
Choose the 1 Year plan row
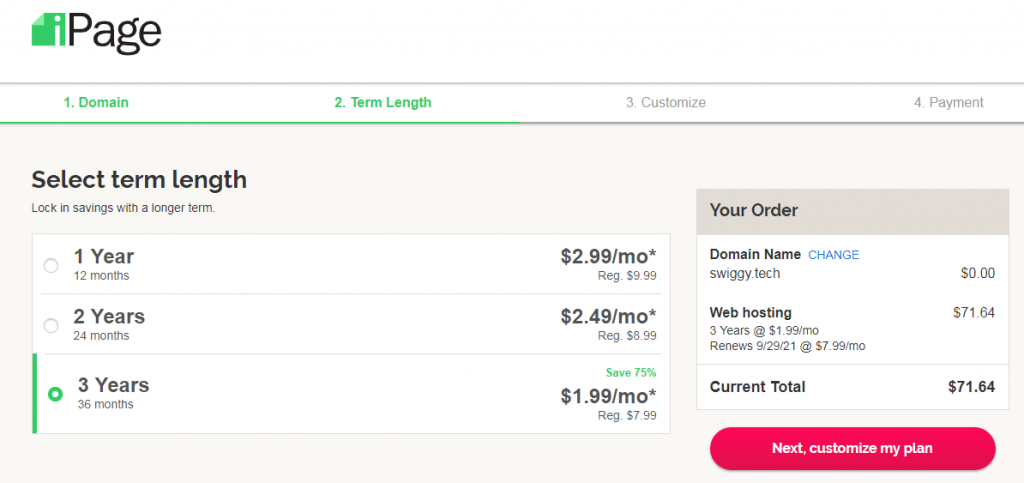(x=351, y=264)
